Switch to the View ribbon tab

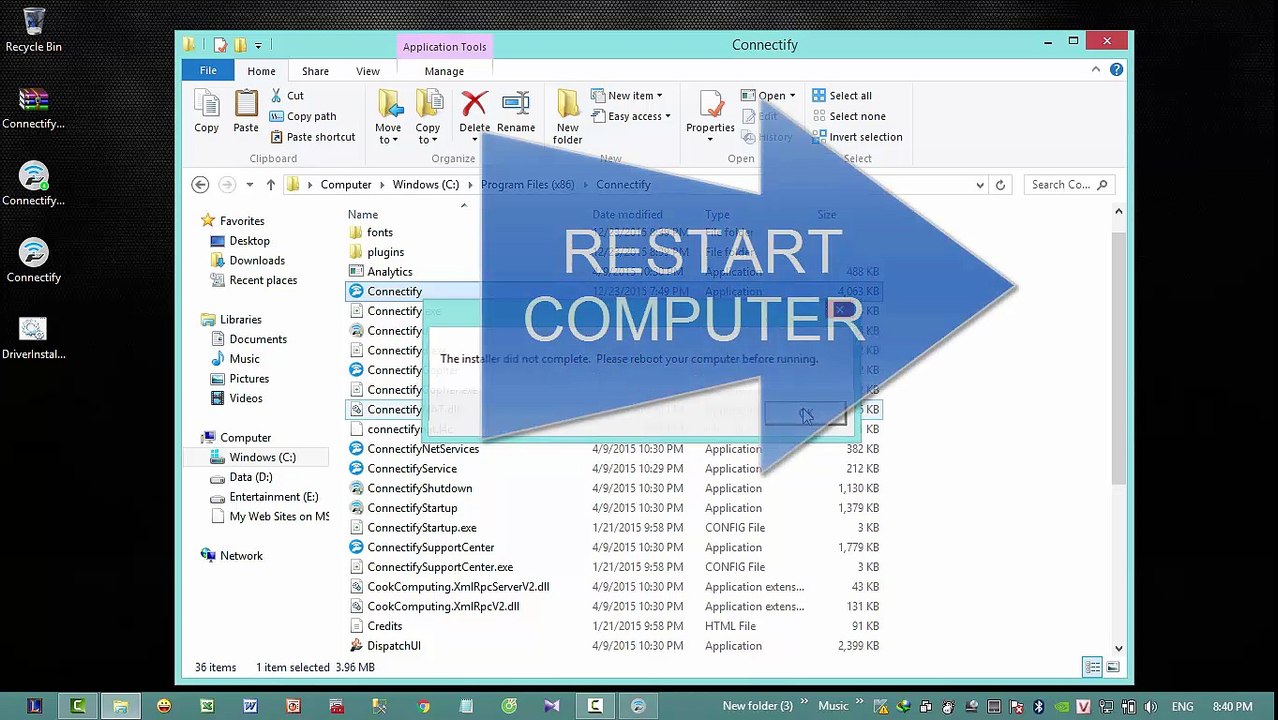368,71
